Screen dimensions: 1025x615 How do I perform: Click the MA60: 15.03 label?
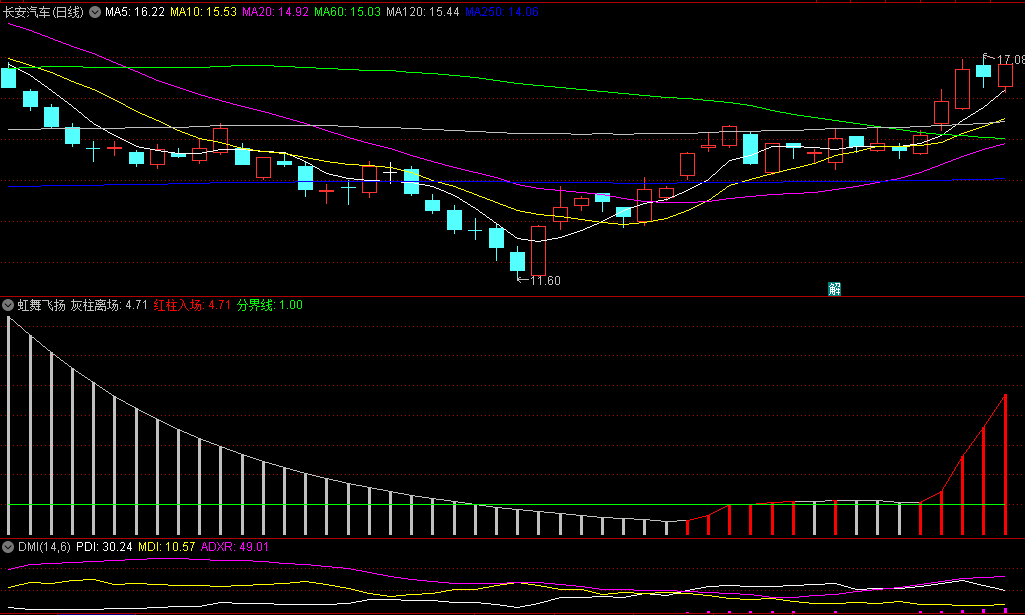(347, 12)
